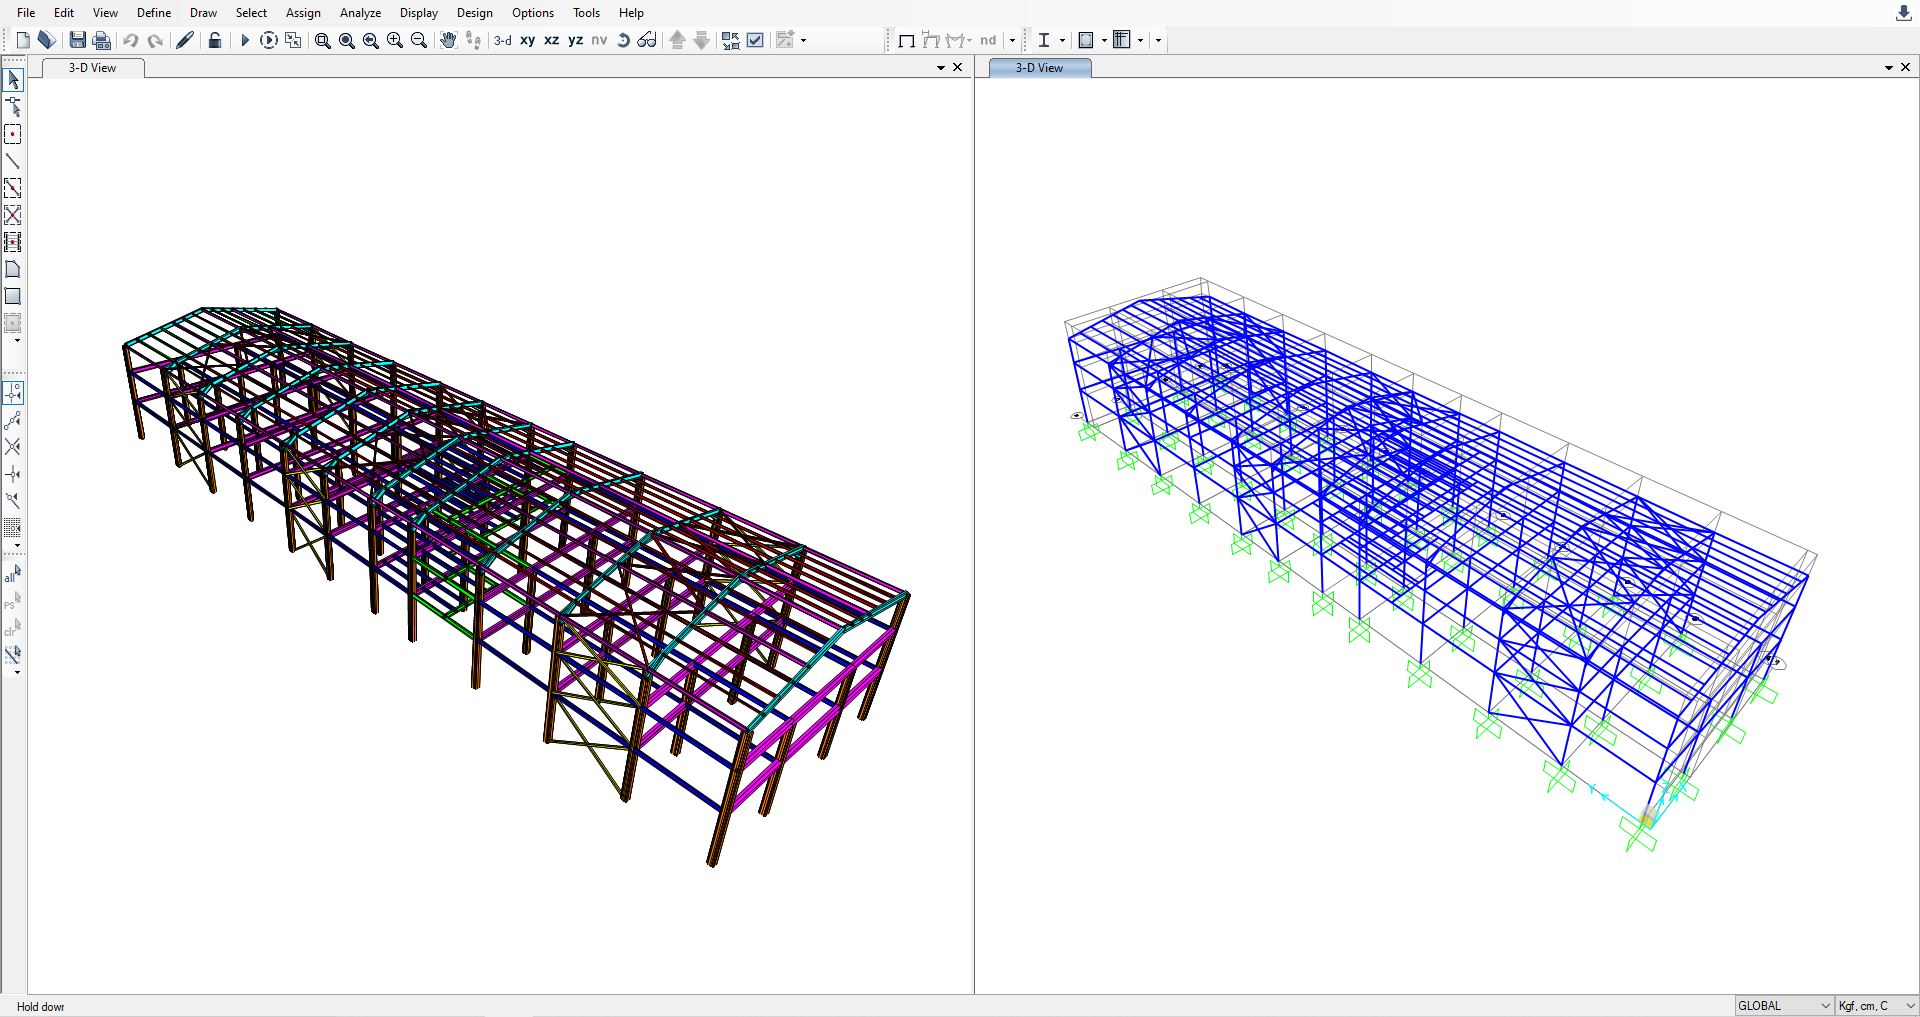
Task: Switch to the 3-d view button
Action: 503,40
